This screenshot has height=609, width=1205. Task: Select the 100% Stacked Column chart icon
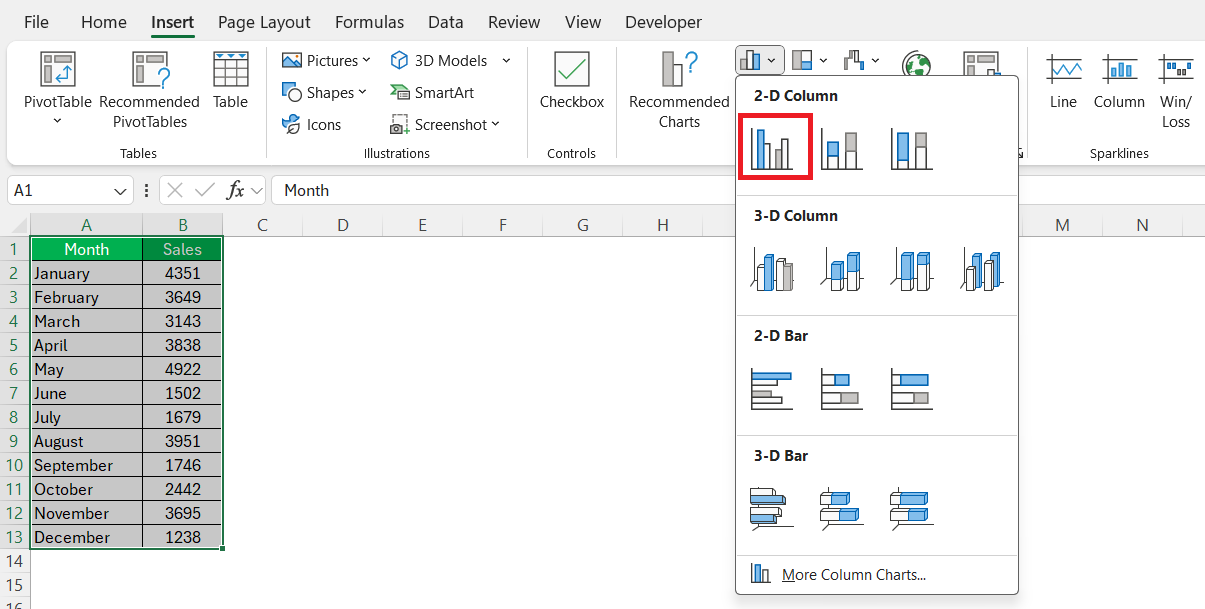912,149
